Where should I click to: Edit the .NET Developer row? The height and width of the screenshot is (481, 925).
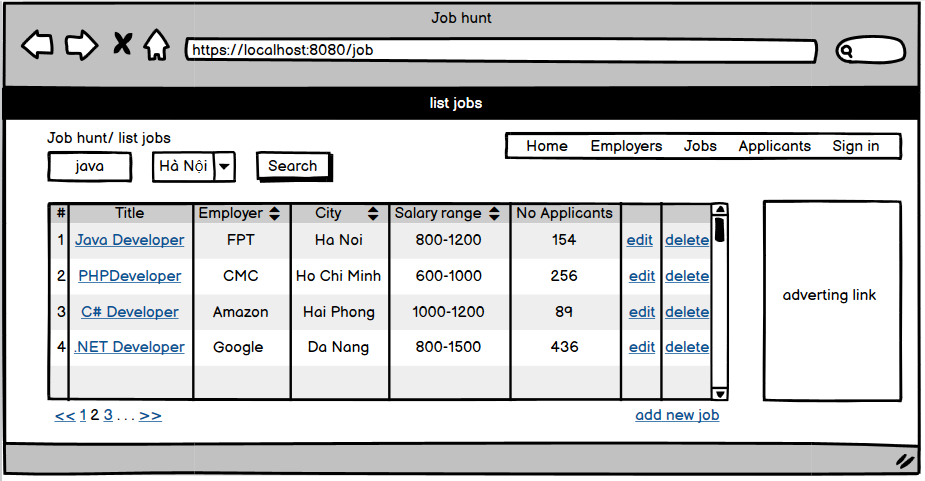coord(642,347)
